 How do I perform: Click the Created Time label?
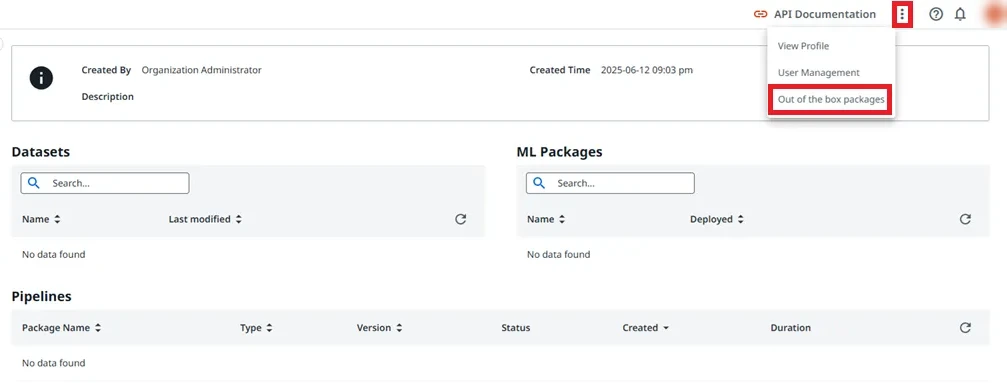click(560, 70)
